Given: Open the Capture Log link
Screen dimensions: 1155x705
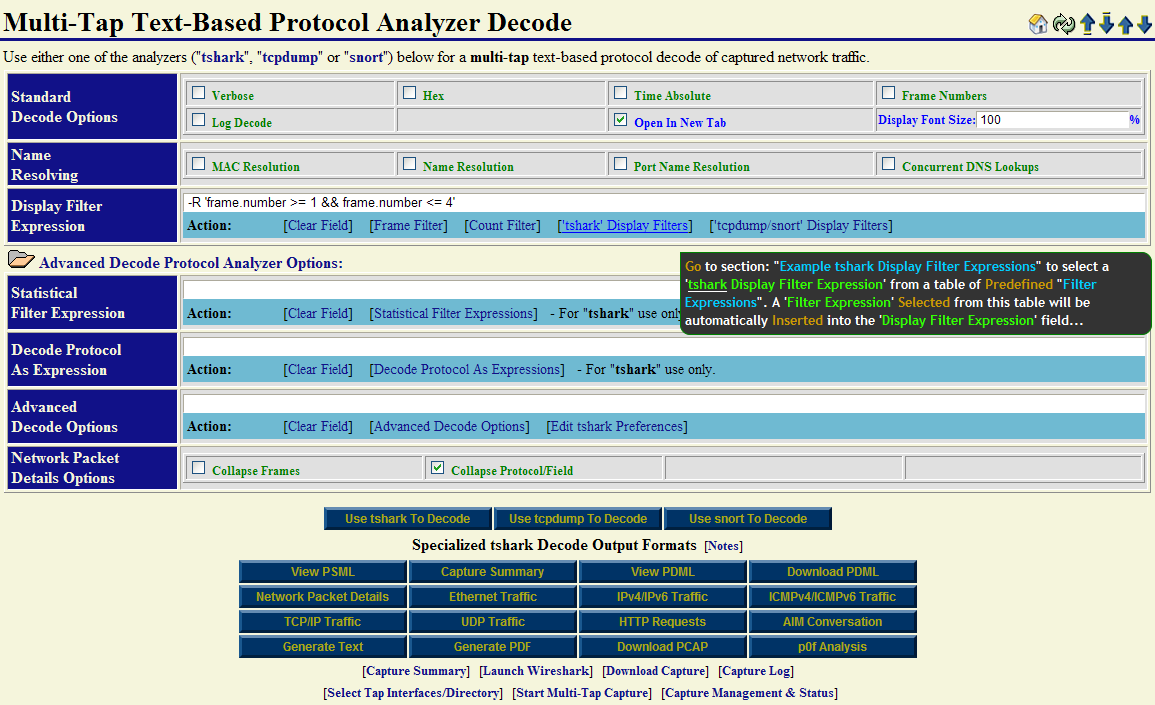Looking at the screenshot, I should [756, 671].
